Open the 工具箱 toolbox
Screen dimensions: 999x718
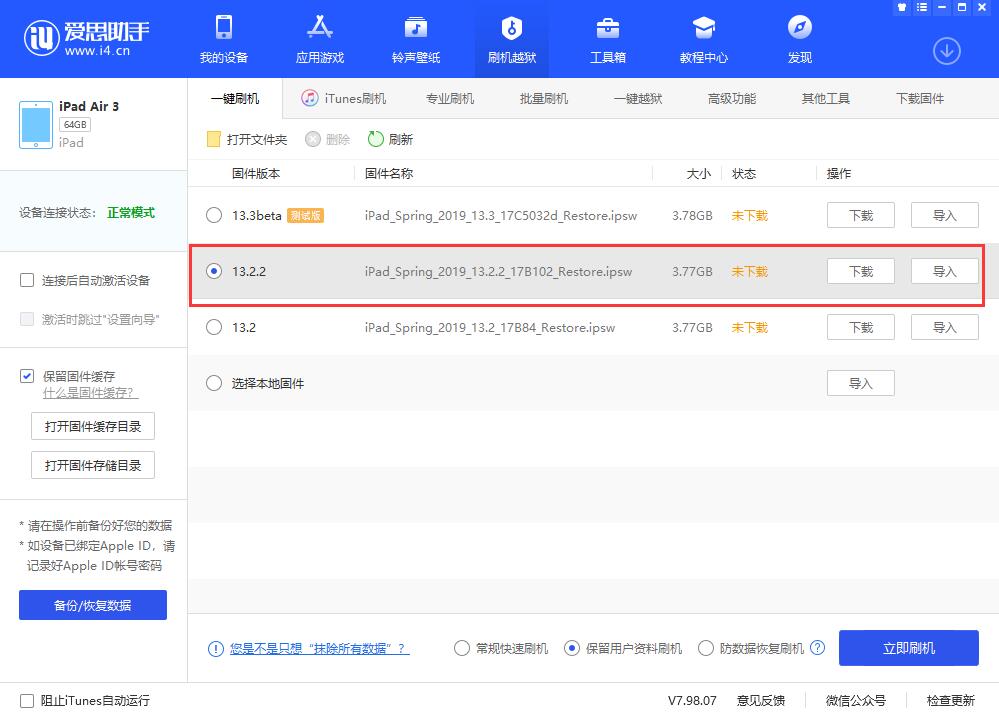(608, 40)
